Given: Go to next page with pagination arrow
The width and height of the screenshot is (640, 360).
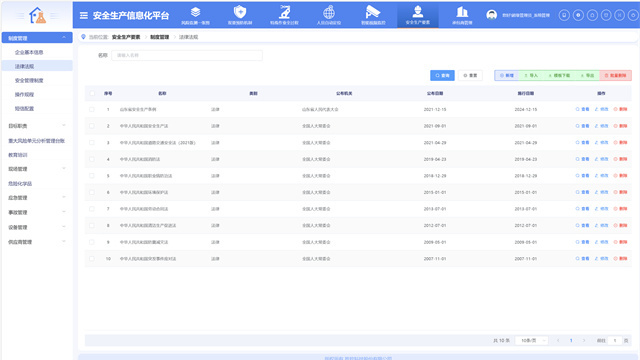Looking at the screenshot, I should pos(584,340).
